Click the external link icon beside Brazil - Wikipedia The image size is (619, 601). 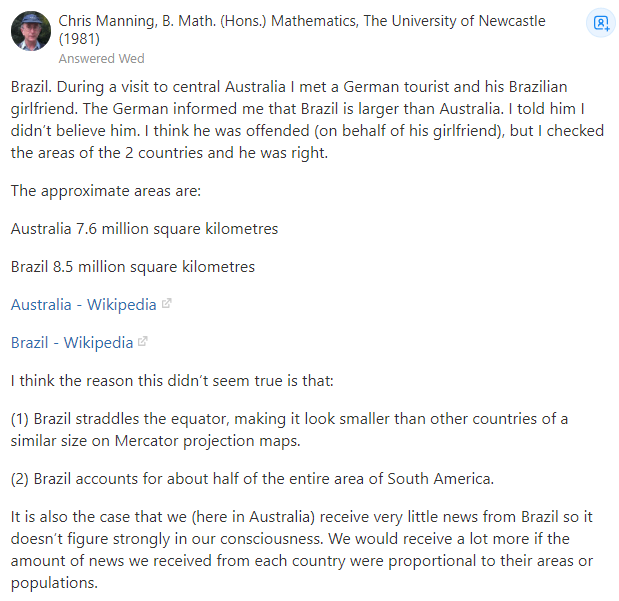tap(143, 342)
